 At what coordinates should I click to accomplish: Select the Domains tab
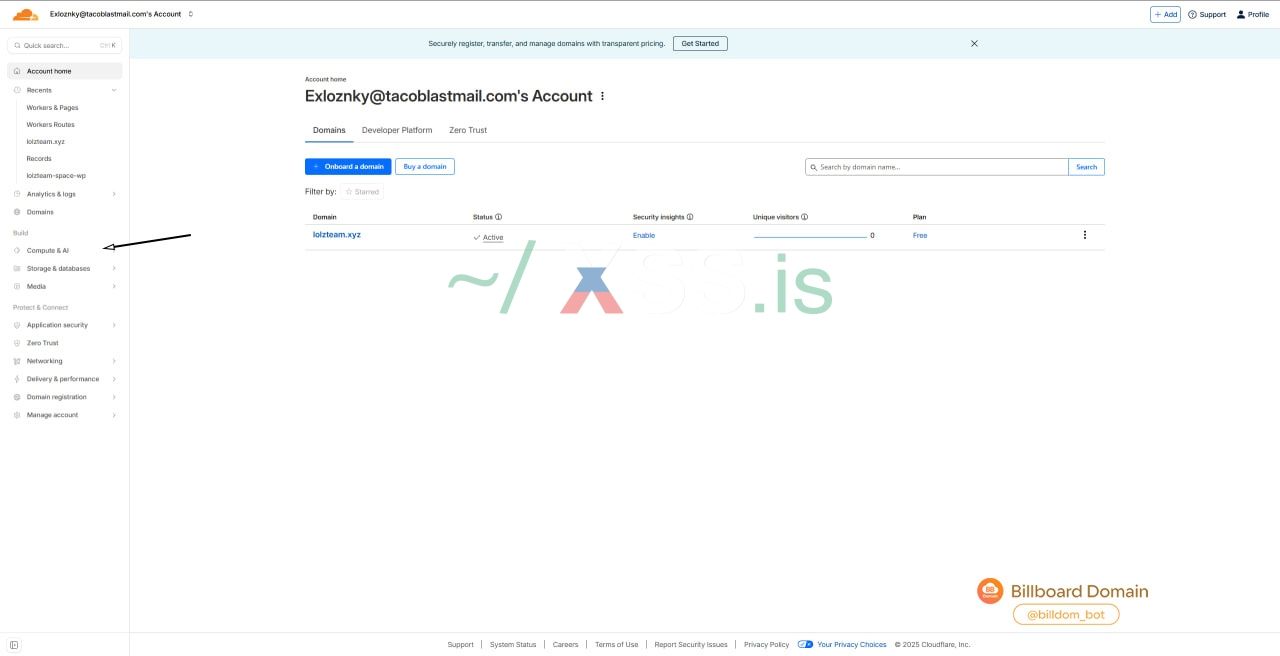coord(329,130)
